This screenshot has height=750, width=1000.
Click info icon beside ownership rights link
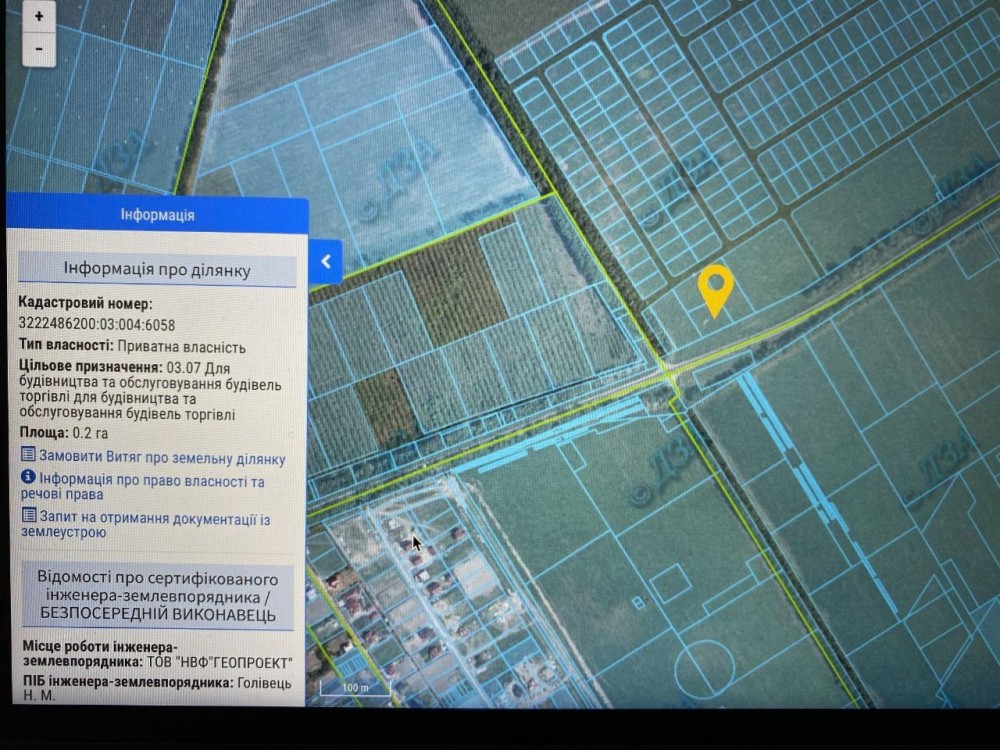(x=28, y=480)
